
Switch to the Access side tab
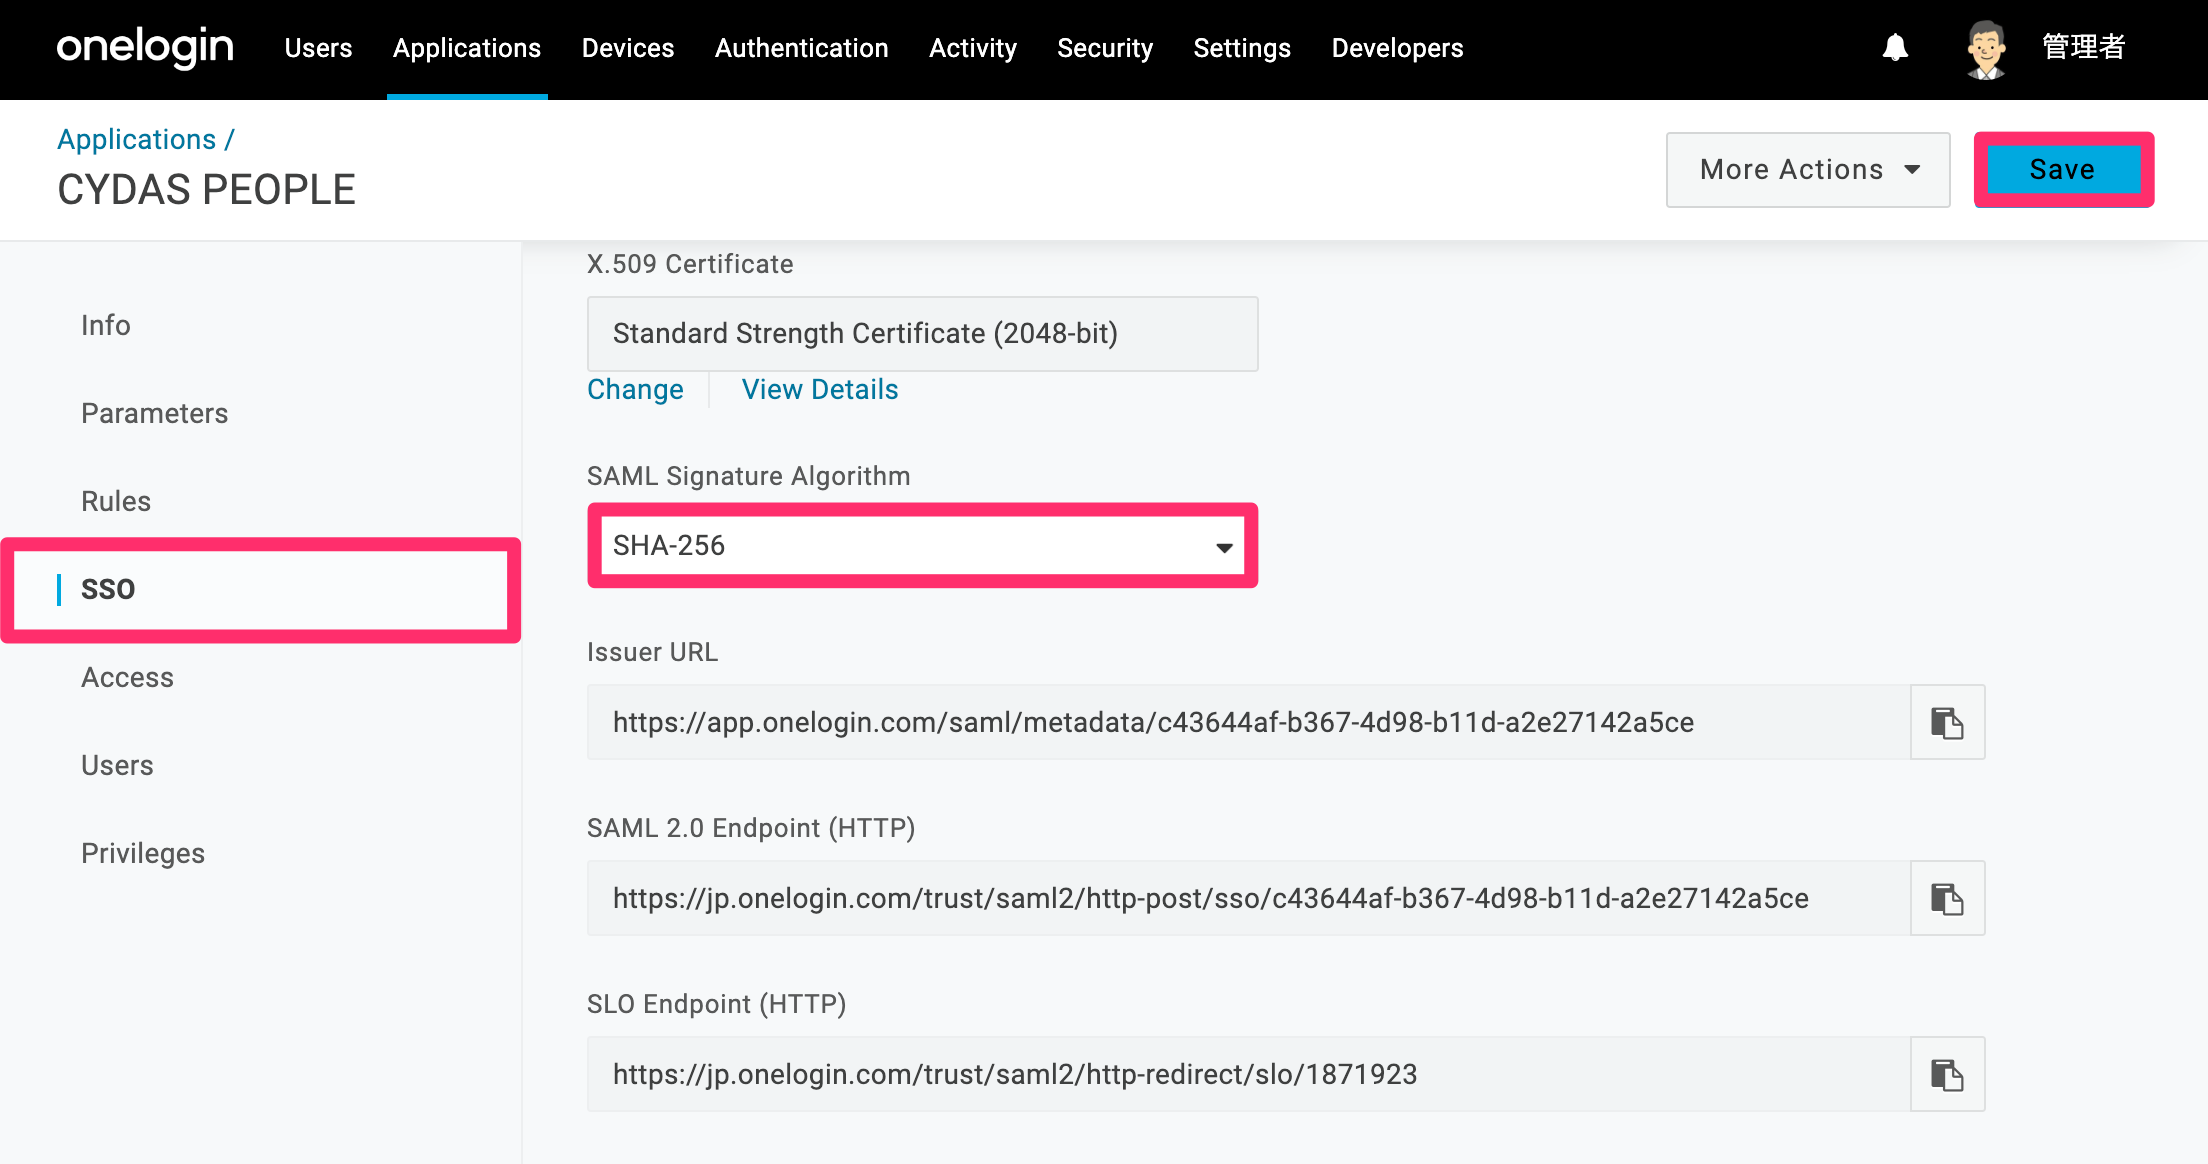tap(127, 677)
